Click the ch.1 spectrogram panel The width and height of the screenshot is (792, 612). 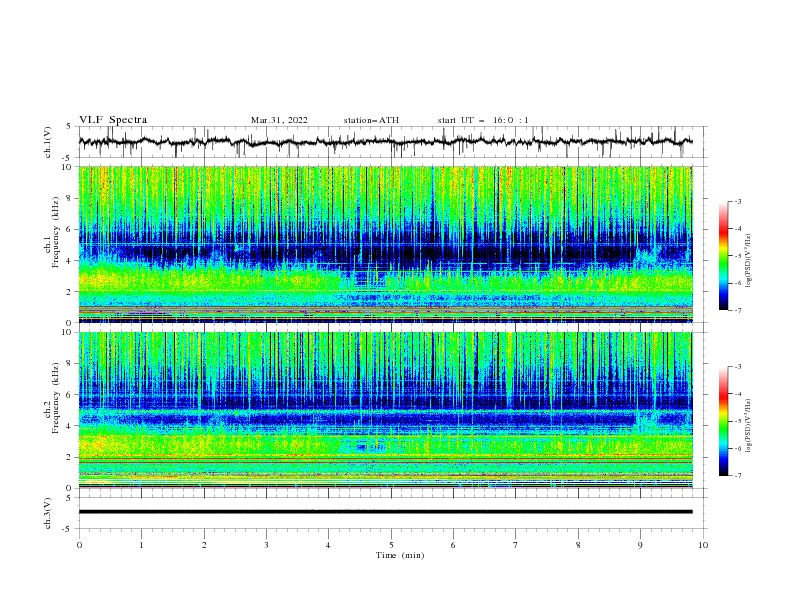point(385,244)
